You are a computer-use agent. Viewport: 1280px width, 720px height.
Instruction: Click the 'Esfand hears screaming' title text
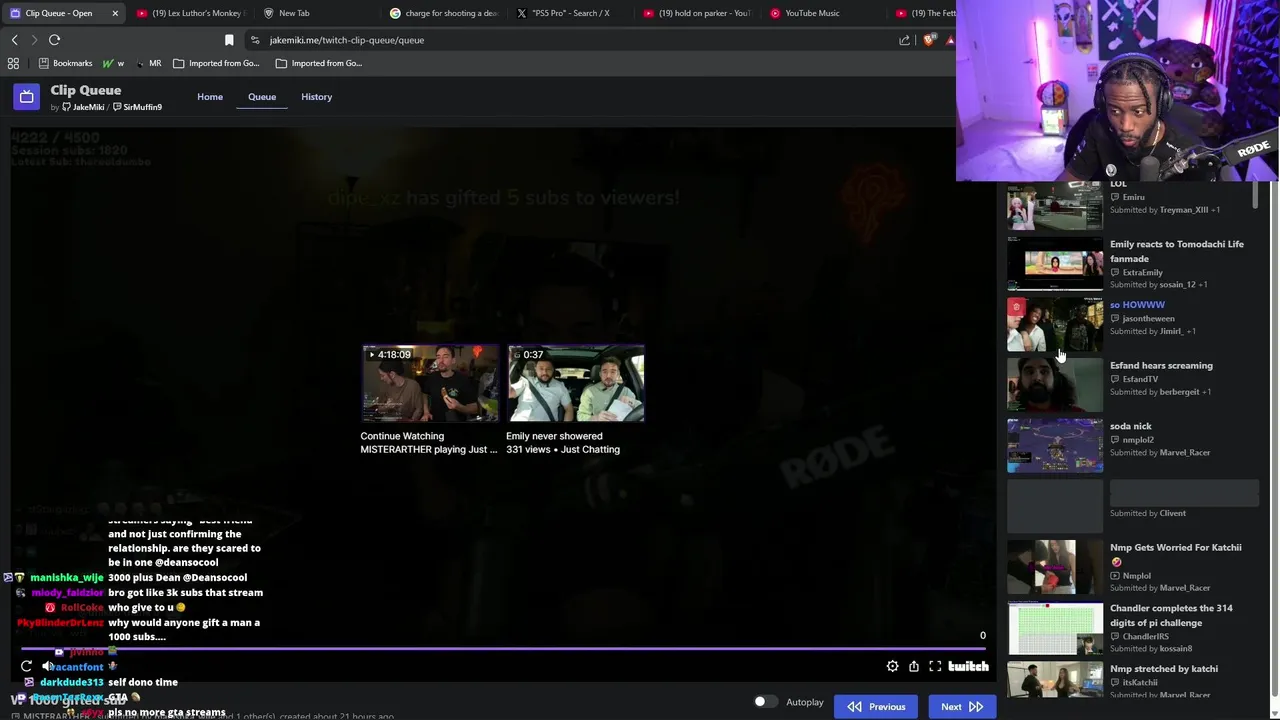point(1161,366)
